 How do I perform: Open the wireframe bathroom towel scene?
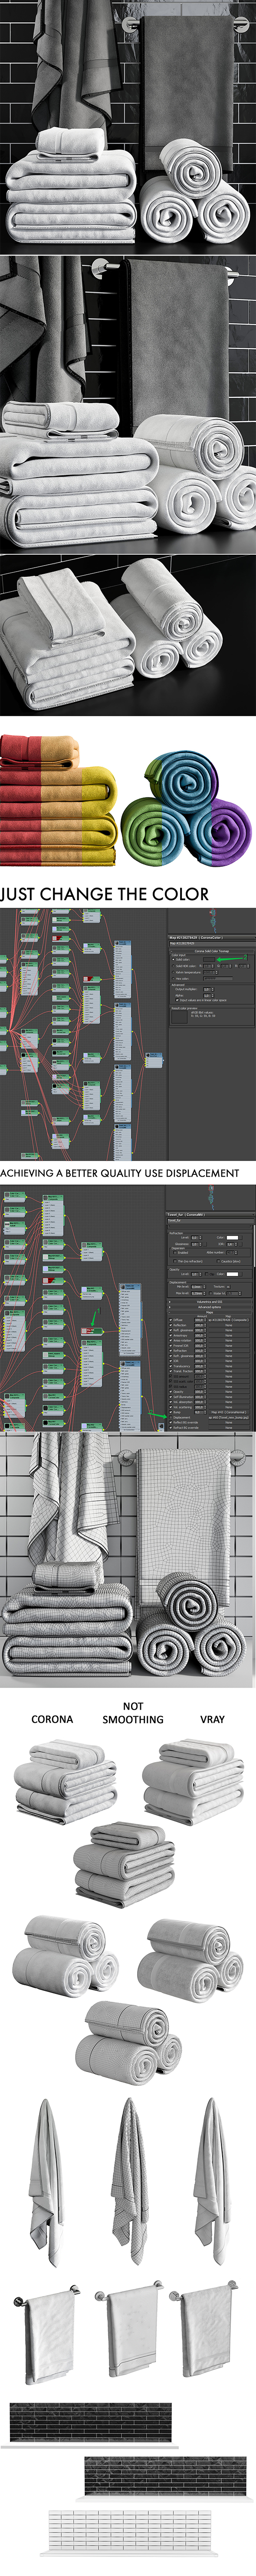click(x=128, y=1562)
